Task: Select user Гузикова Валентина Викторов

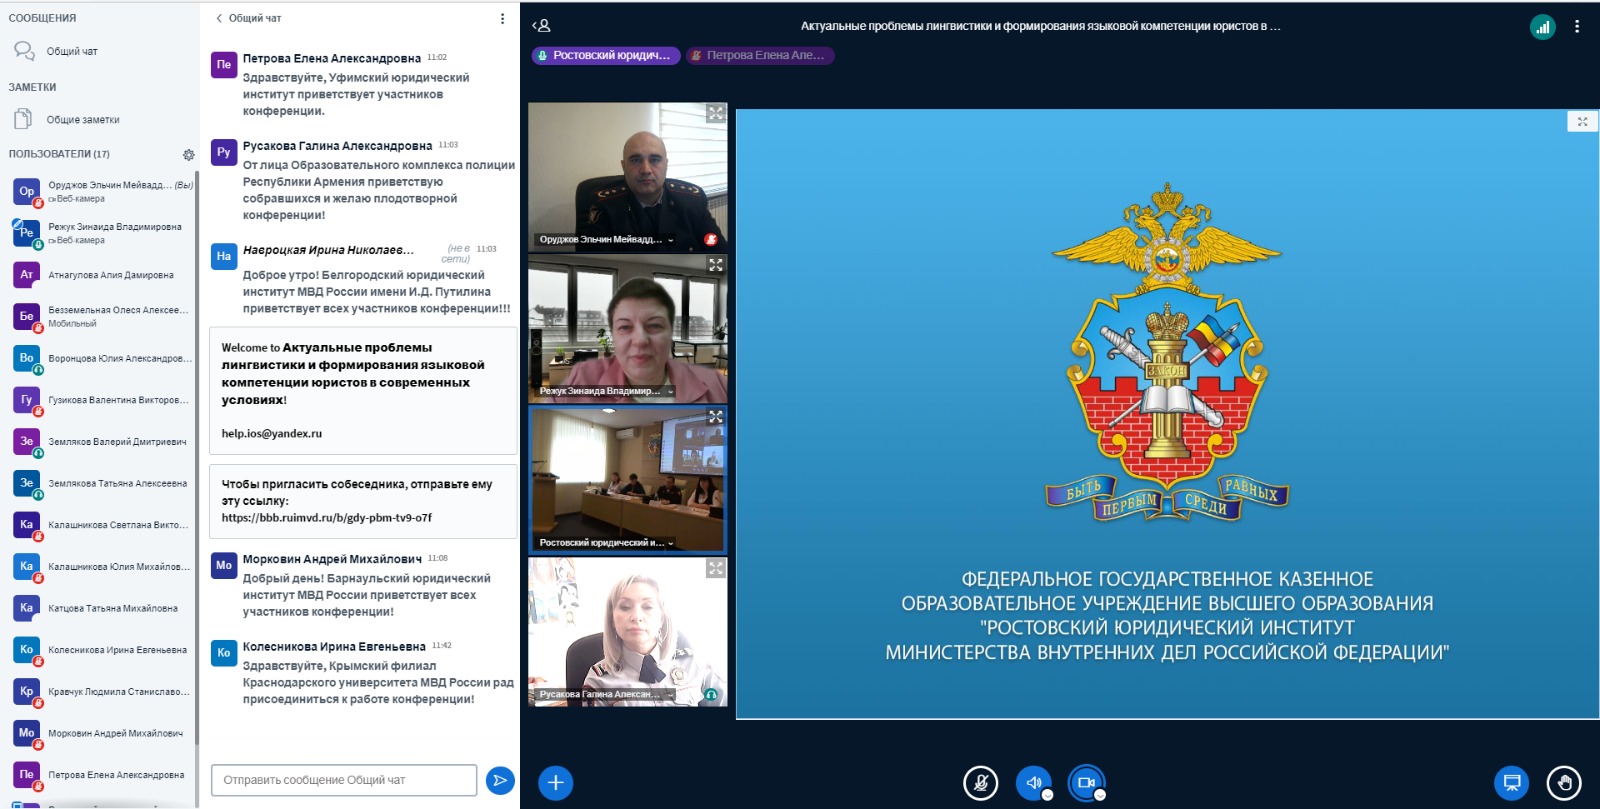Action: (100, 400)
